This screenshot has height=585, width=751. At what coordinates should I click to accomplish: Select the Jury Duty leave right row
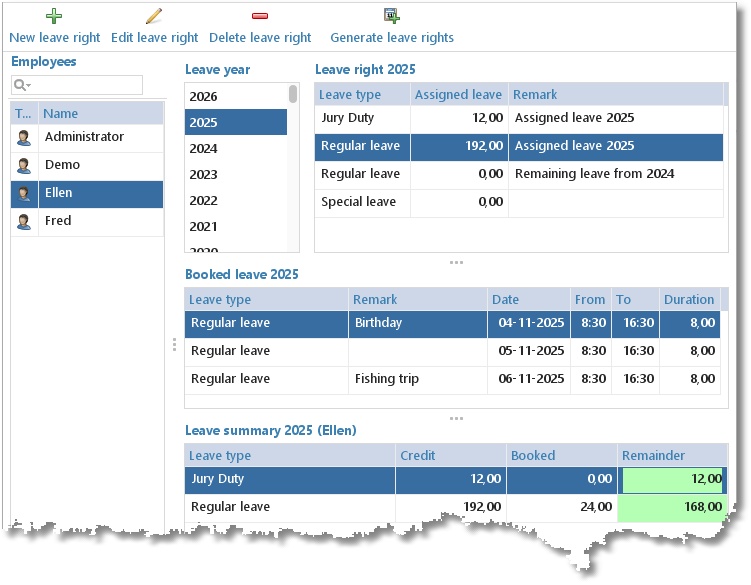click(x=519, y=118)
